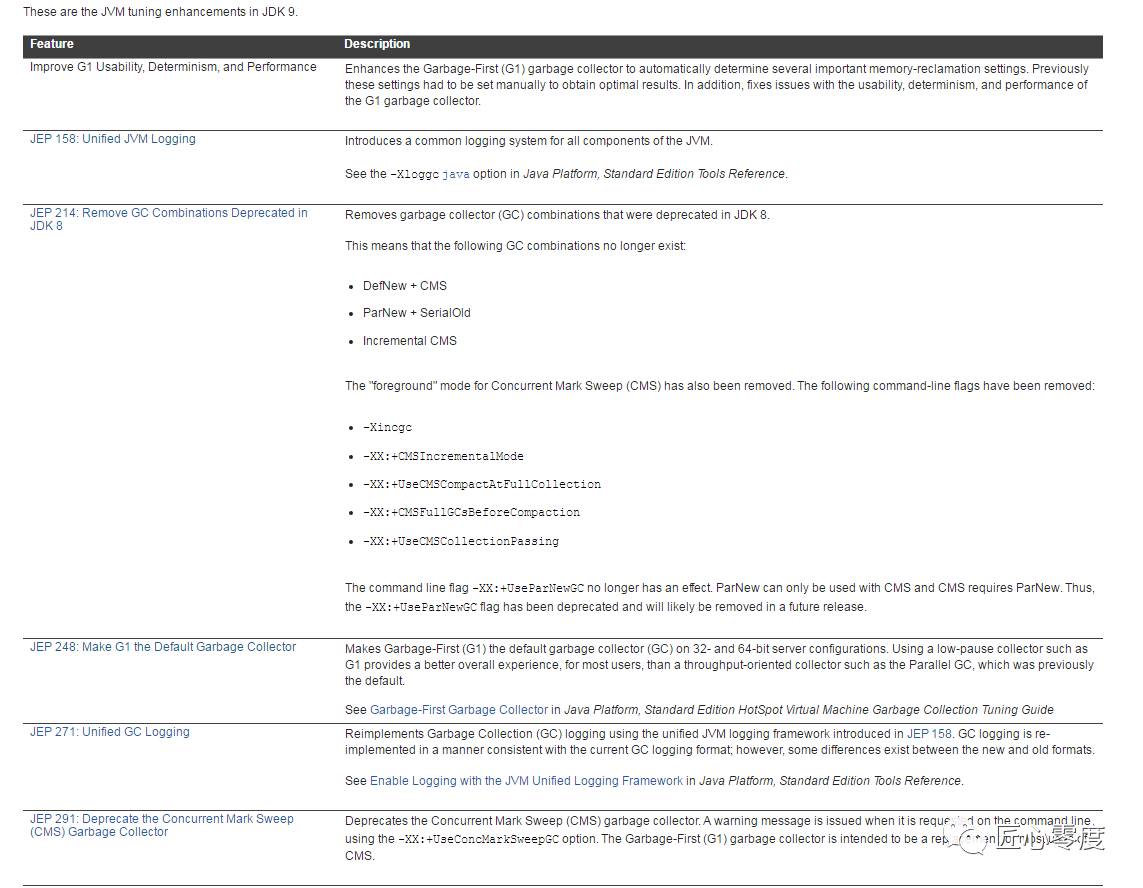Click 'Removes garbage collector (GC) combinations' sentence
Screen dimensions: 1143x888
tap(557, 215)
